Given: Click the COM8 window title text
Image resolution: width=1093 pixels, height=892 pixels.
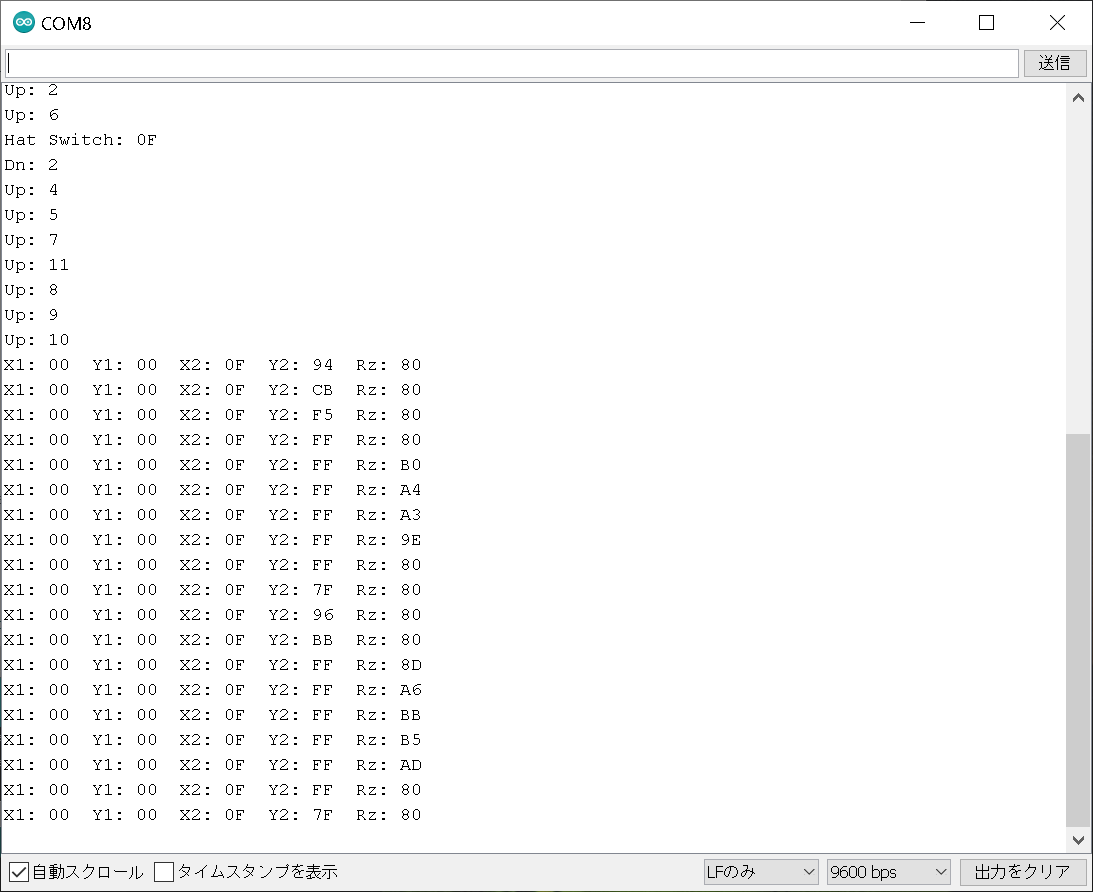Looking at the screenshot, I should (66, 24).
